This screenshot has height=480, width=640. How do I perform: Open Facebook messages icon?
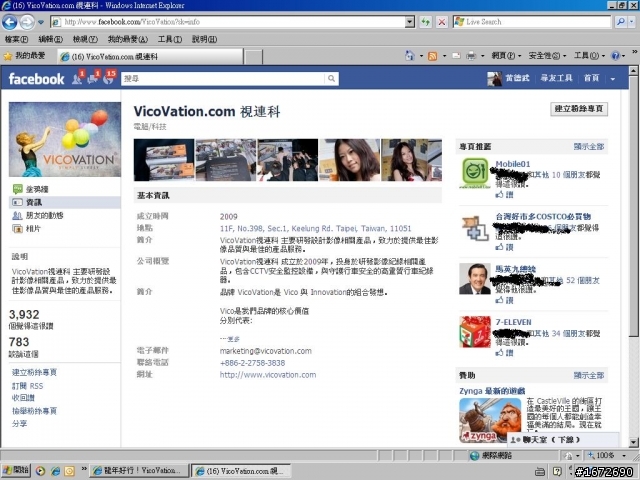click(x=93, y=78)
